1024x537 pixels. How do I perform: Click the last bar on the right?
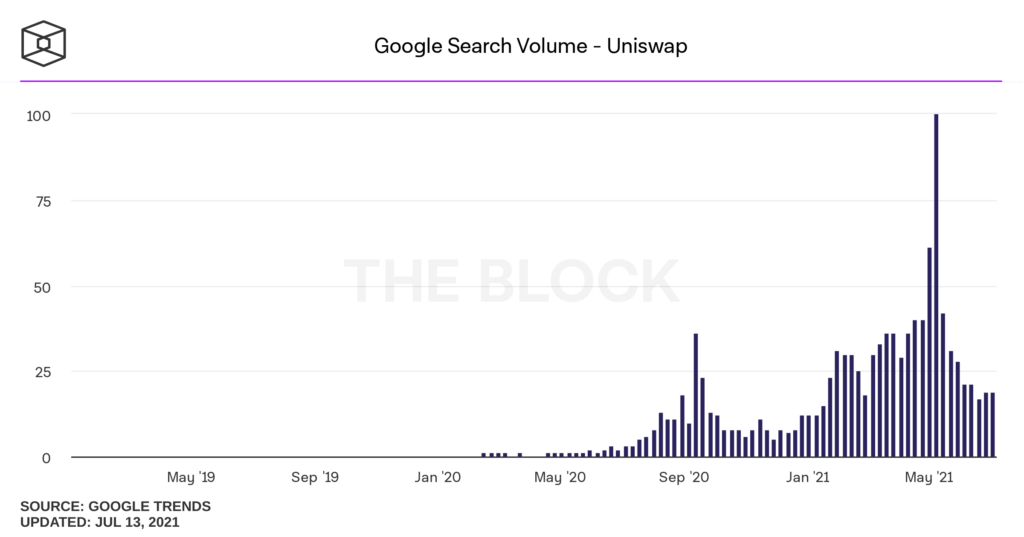pyautogui.click(x=993, y=425)
